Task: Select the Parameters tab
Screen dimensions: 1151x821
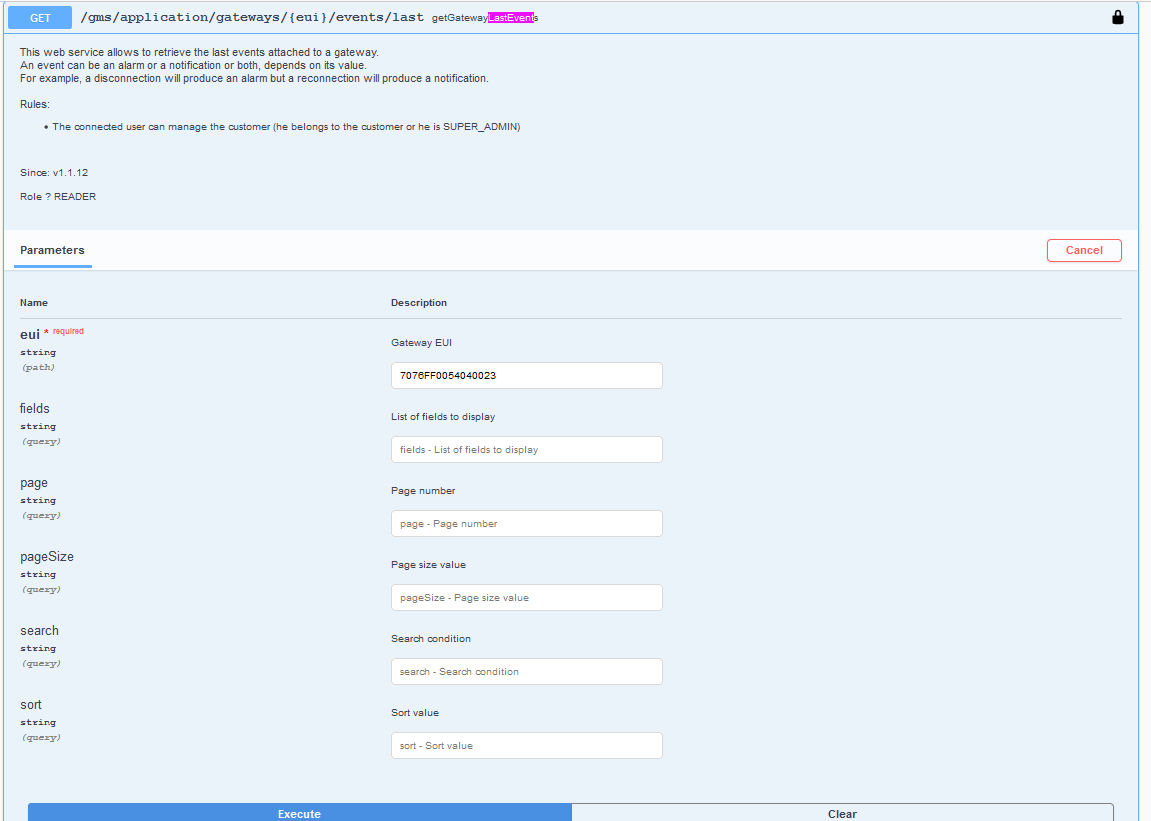Action: [x=52, y=250]
